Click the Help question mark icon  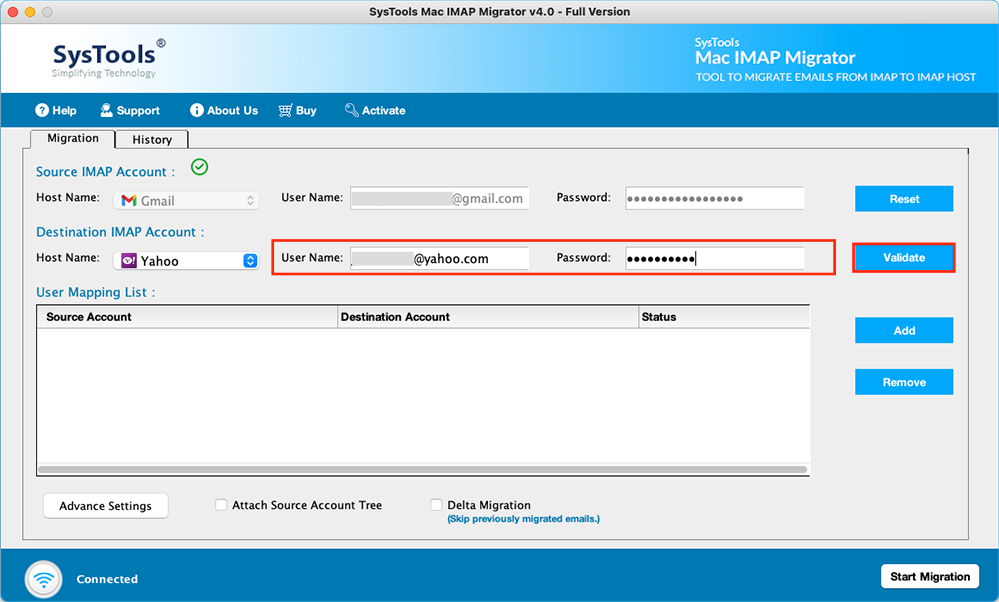pyautogui.click(x=42, y=110)
